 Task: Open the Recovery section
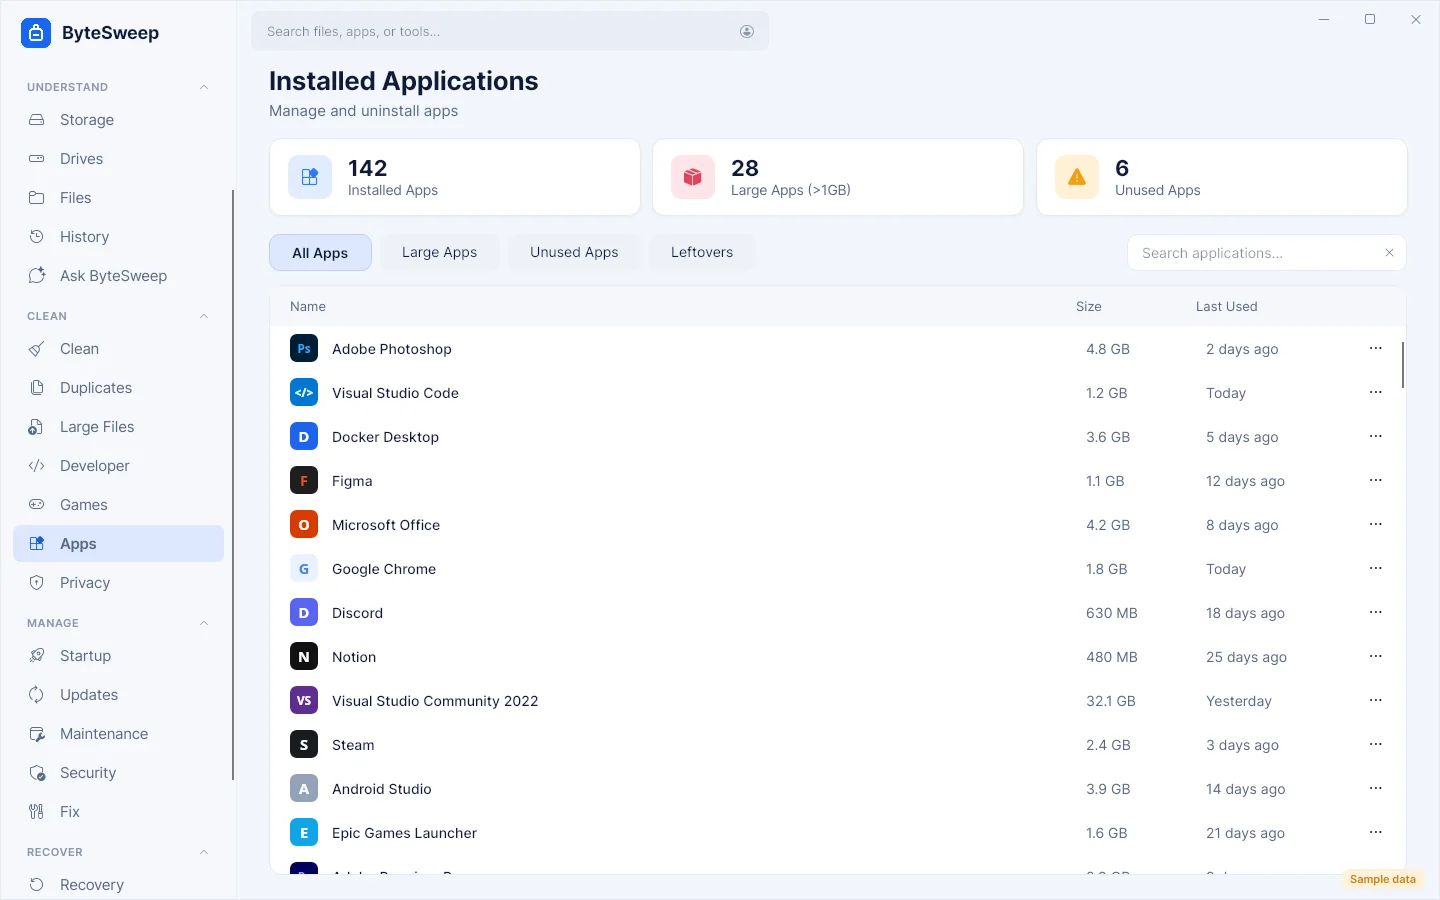tap(118, 885)
